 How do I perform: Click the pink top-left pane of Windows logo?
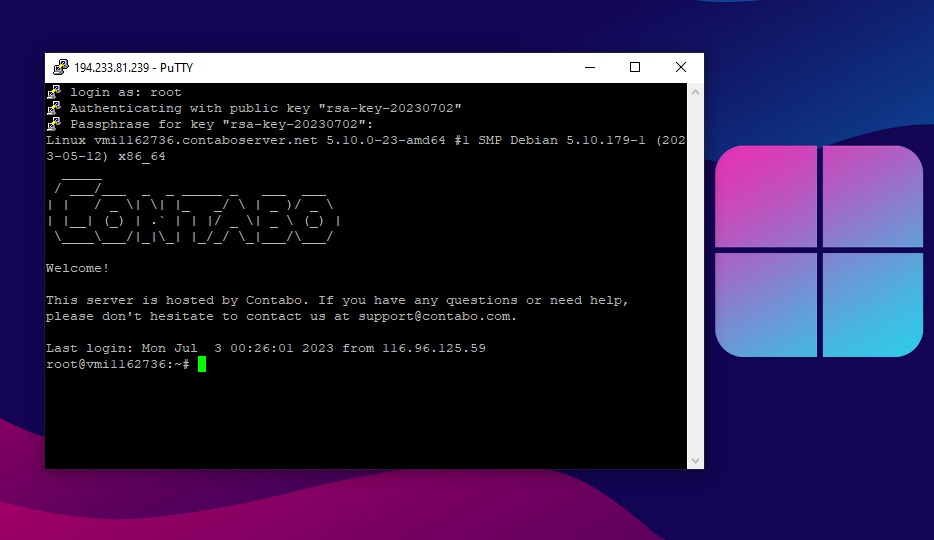[x=764, y=196]
